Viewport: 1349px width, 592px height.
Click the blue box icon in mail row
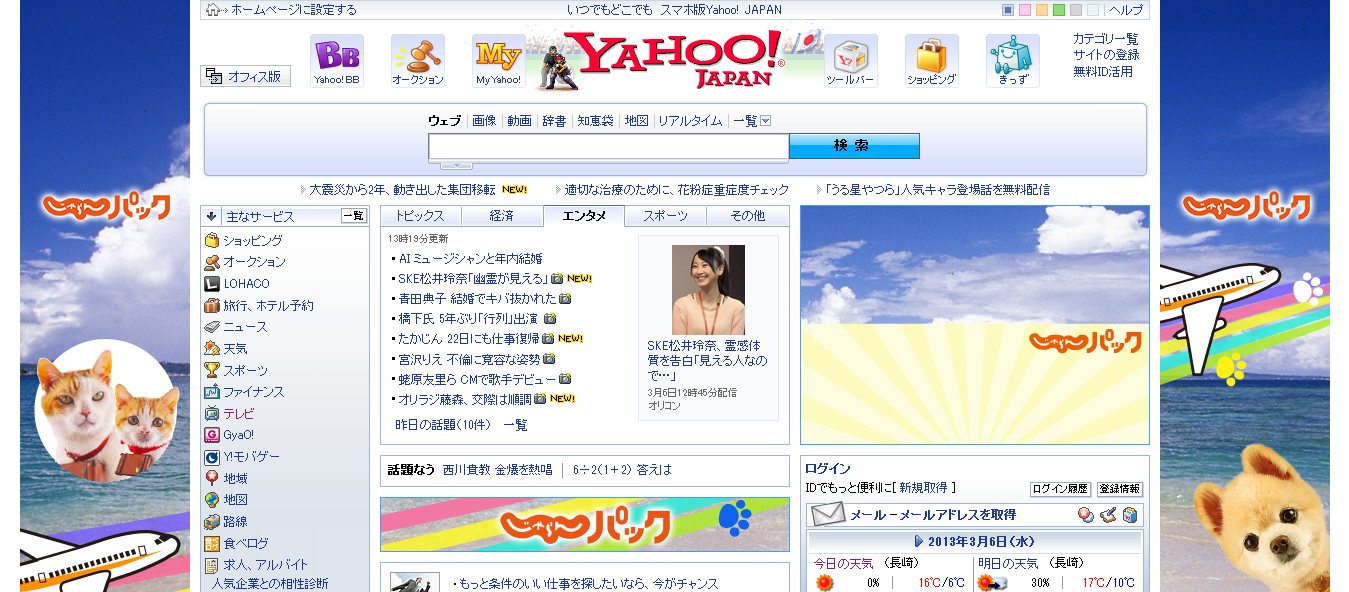click(x=1130, y=515)
